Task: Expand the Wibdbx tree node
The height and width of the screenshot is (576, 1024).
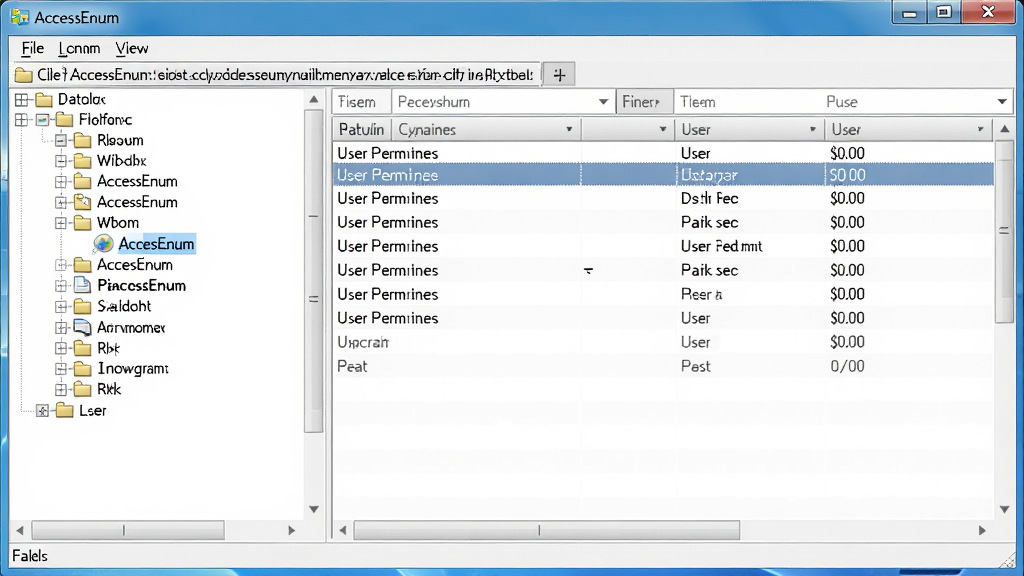Action: point(61,161)
